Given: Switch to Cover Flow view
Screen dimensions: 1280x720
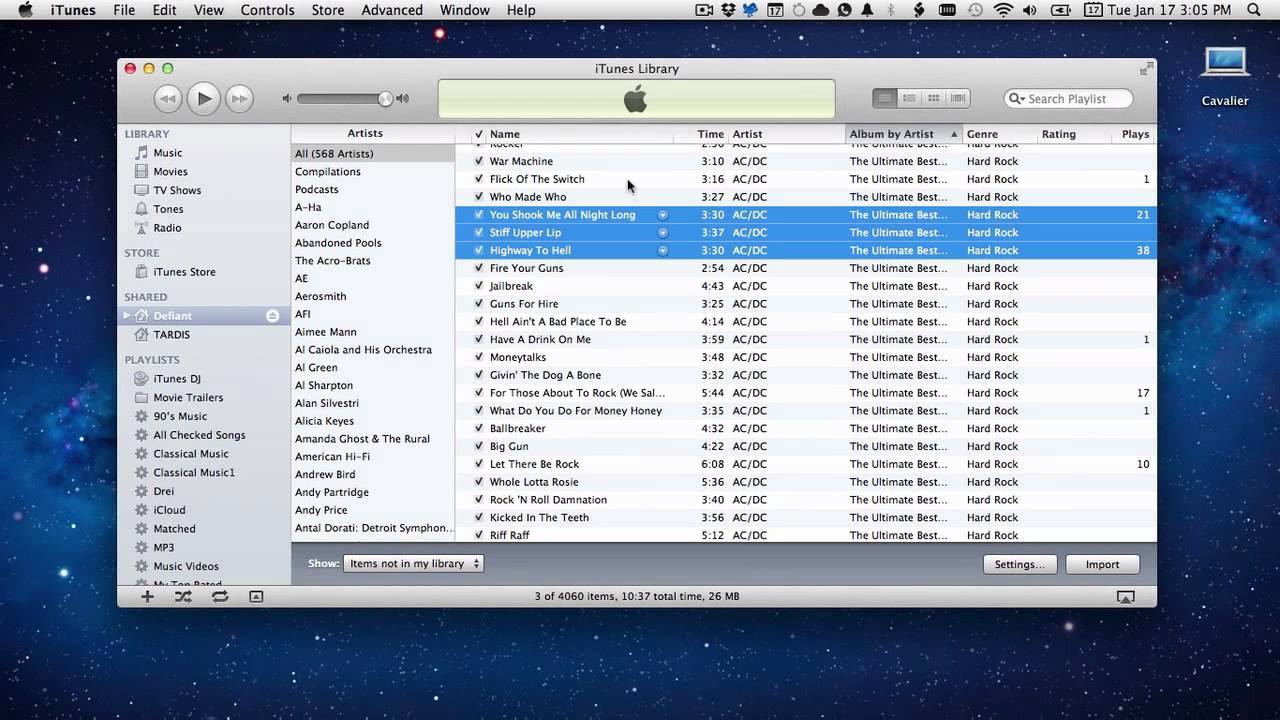Looking at the screenshot, I should pos(958,98).
